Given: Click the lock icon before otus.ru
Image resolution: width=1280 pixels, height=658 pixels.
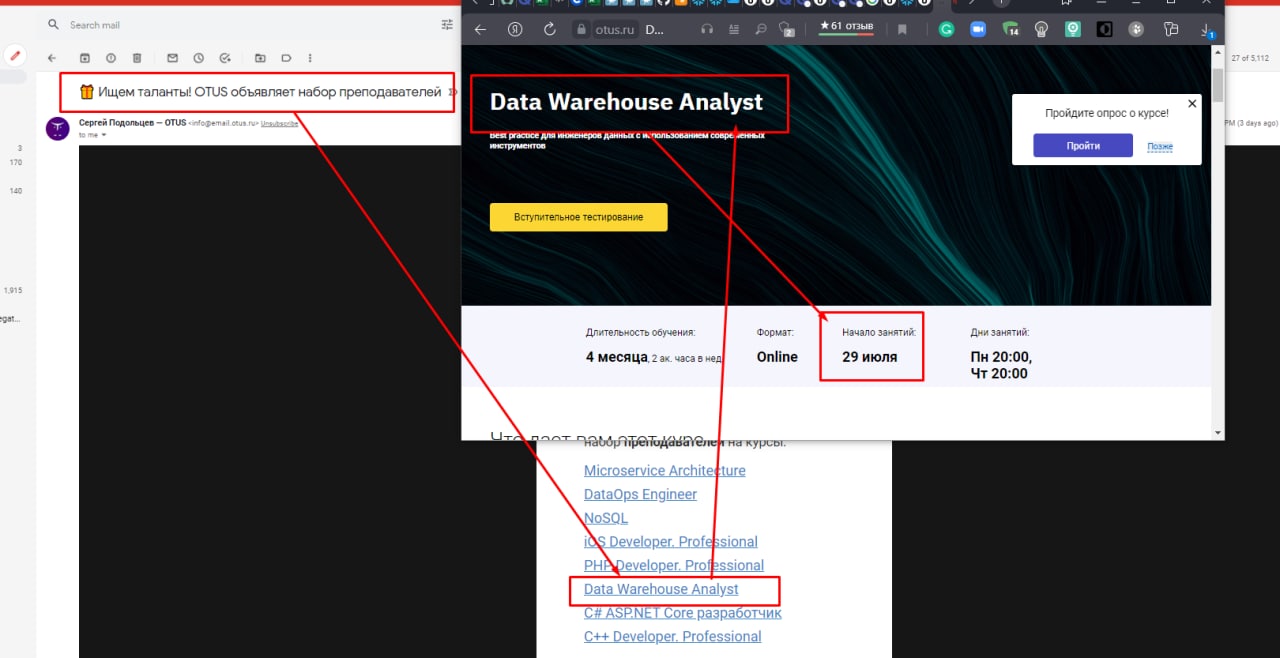Looking at the screenshot, I should coord(581,30).
